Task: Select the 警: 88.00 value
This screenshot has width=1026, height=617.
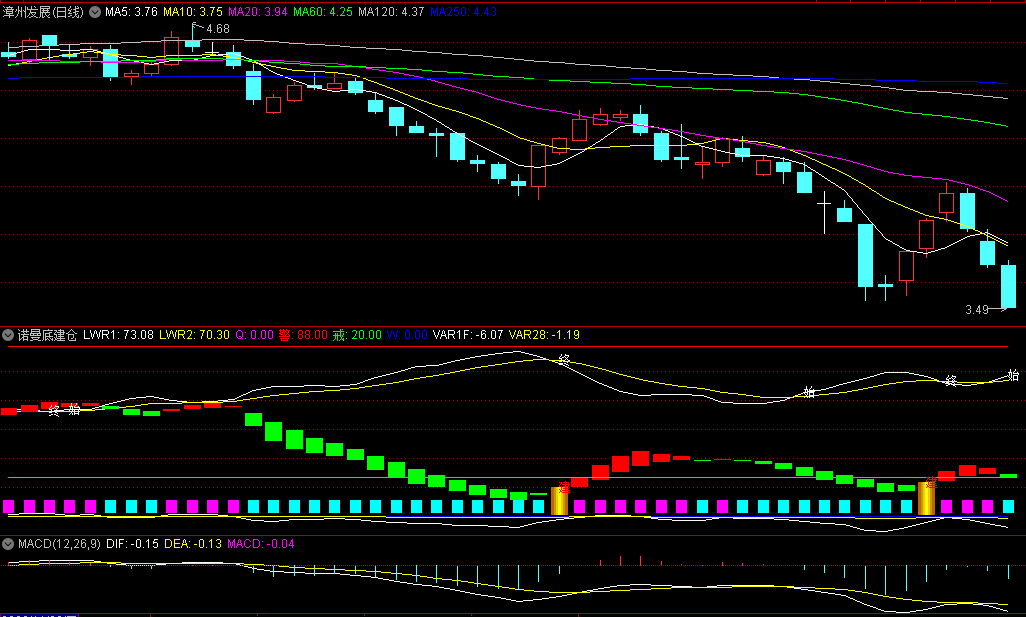Action: 303,335
